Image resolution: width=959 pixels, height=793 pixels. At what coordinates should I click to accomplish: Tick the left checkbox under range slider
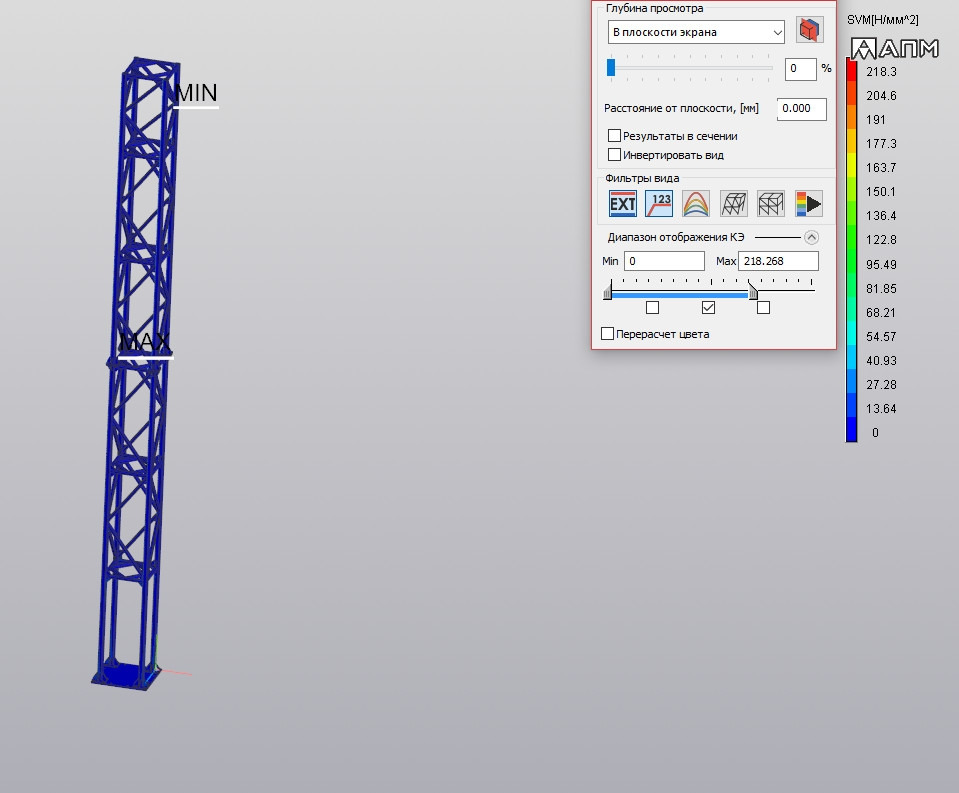click(653, 308)
